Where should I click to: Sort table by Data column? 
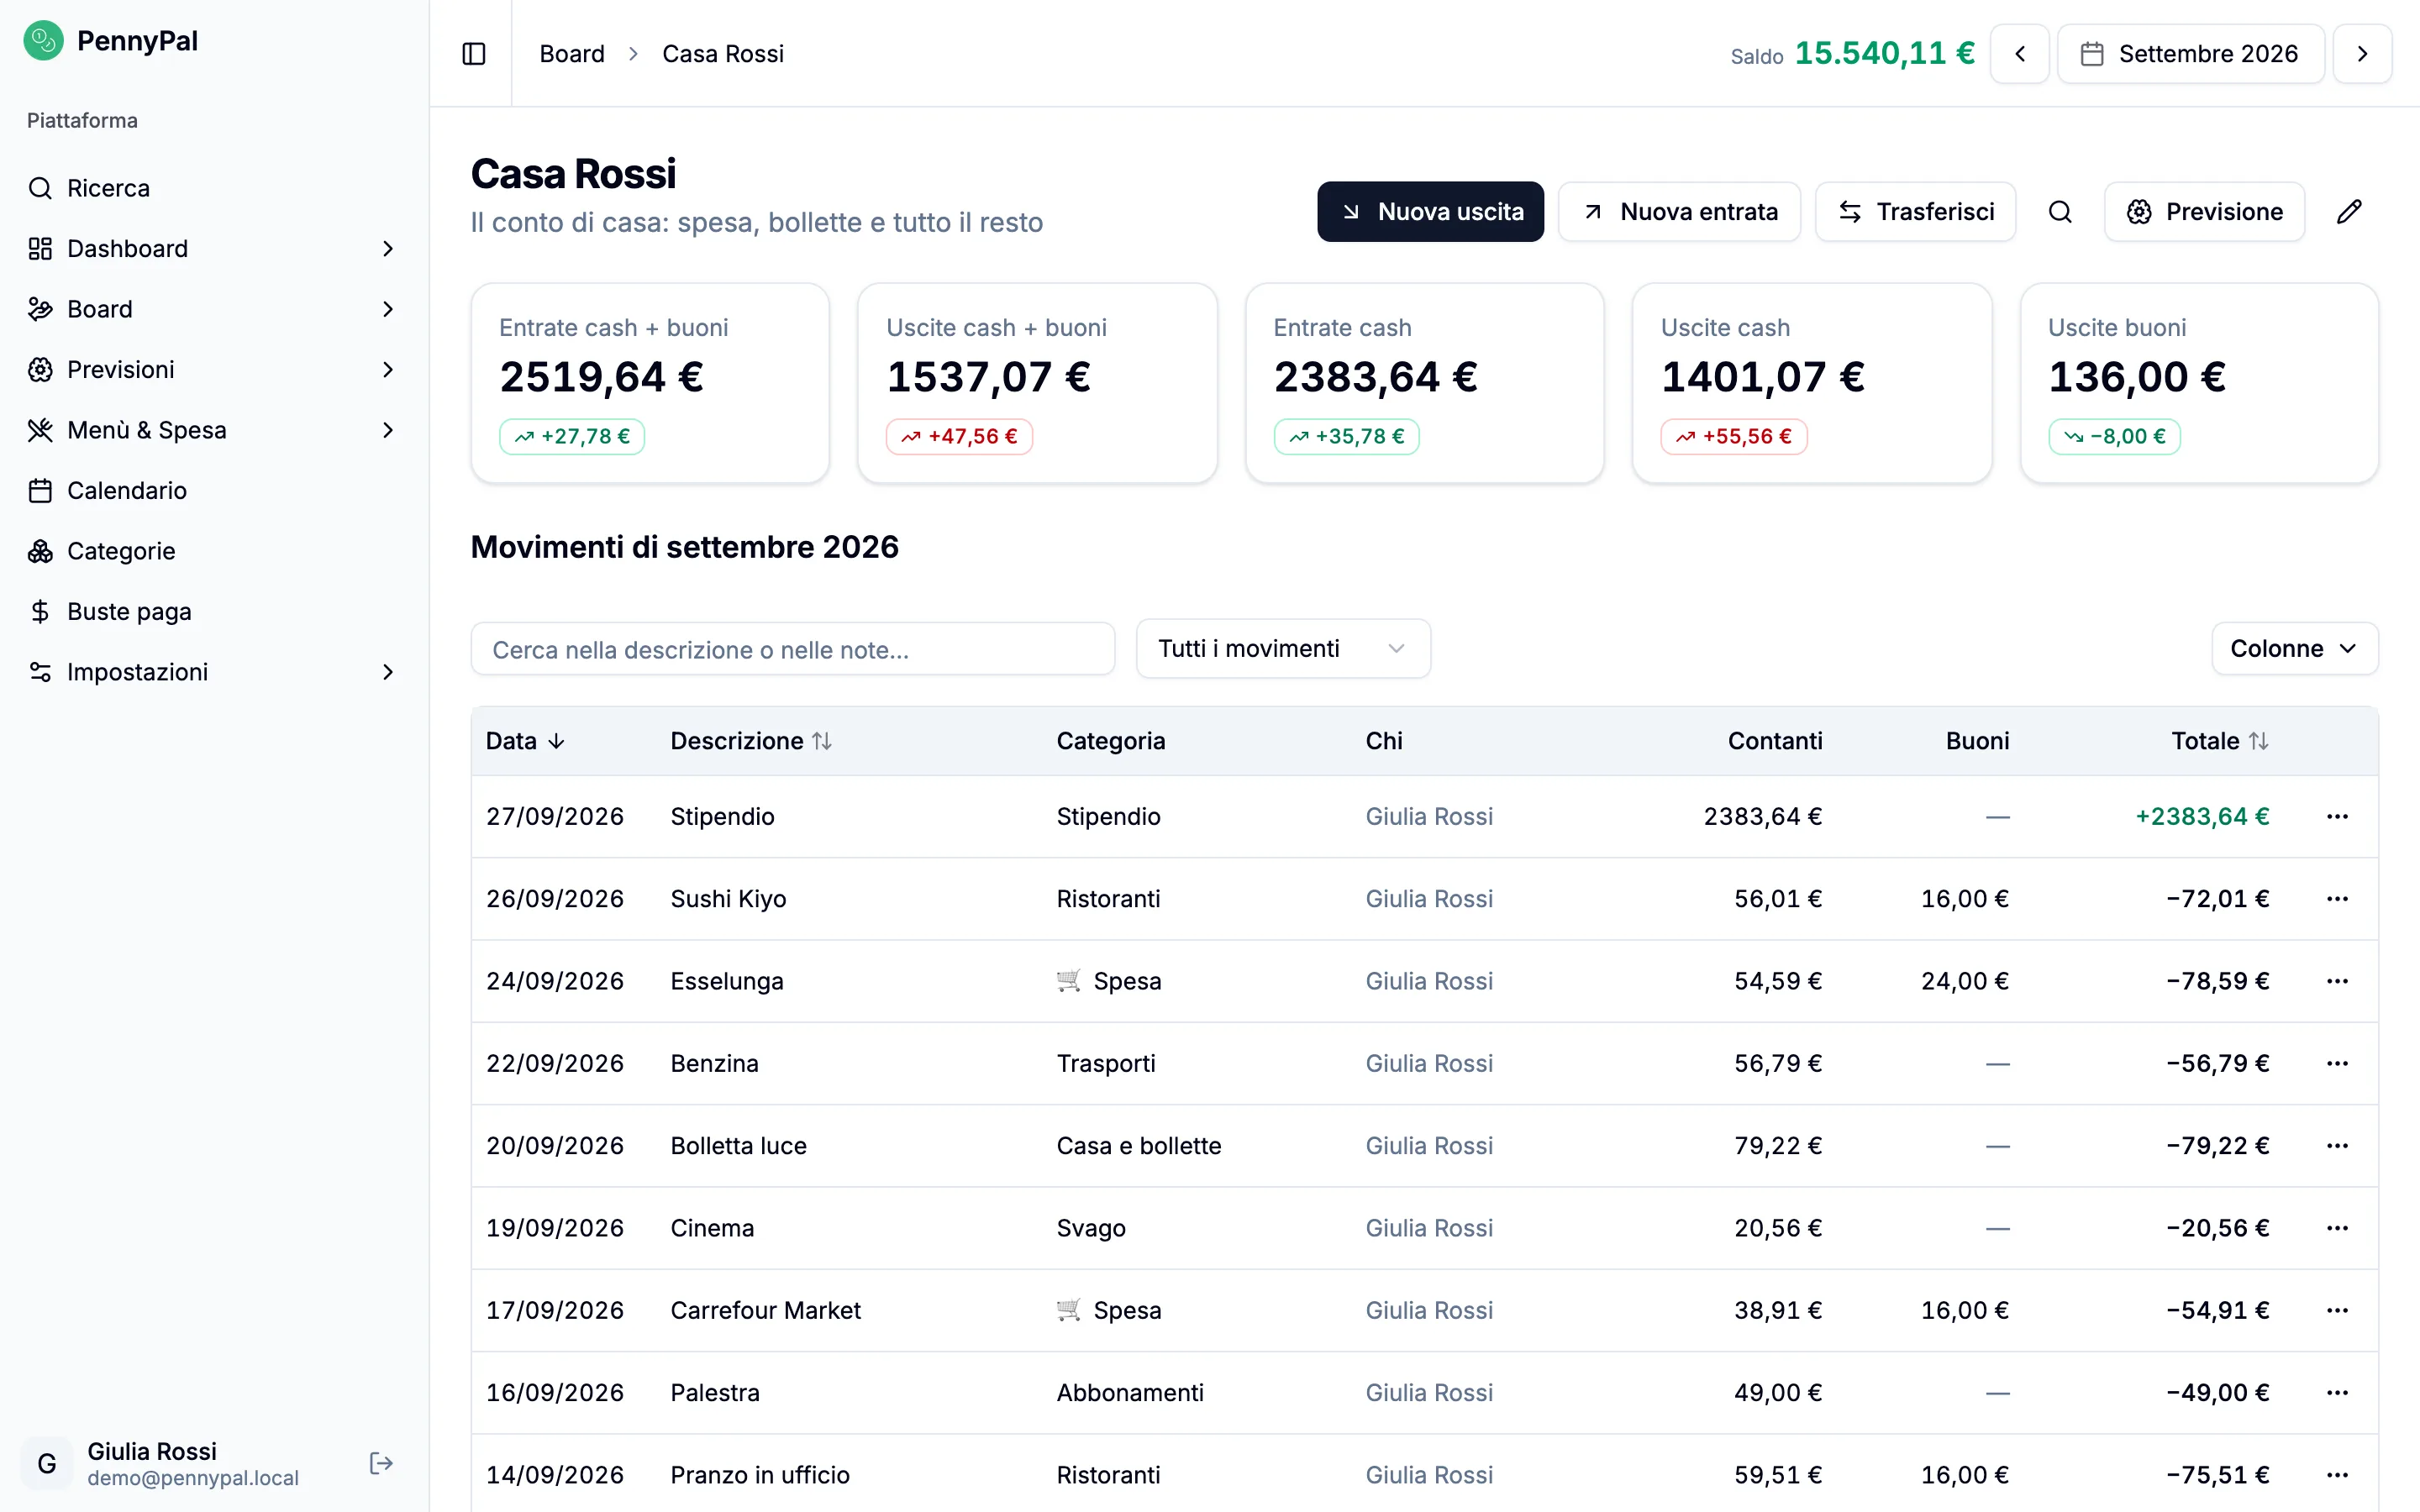pos(526,741)
